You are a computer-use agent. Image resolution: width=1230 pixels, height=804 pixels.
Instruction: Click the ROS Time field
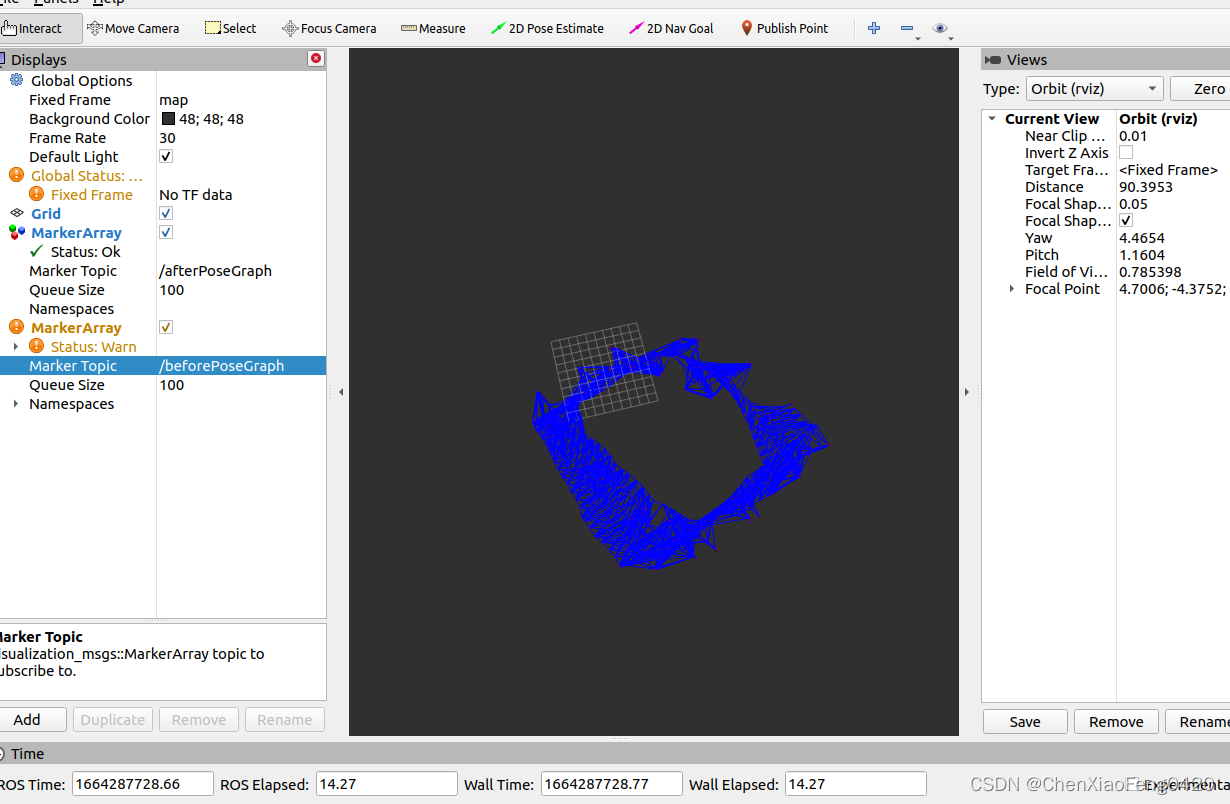143,784
